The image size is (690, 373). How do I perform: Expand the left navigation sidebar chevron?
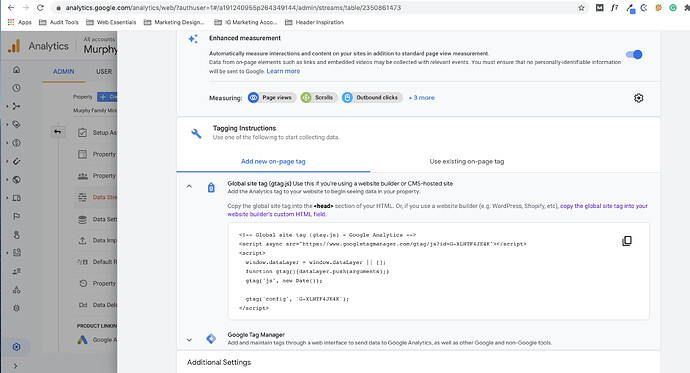tap(15, 366)
